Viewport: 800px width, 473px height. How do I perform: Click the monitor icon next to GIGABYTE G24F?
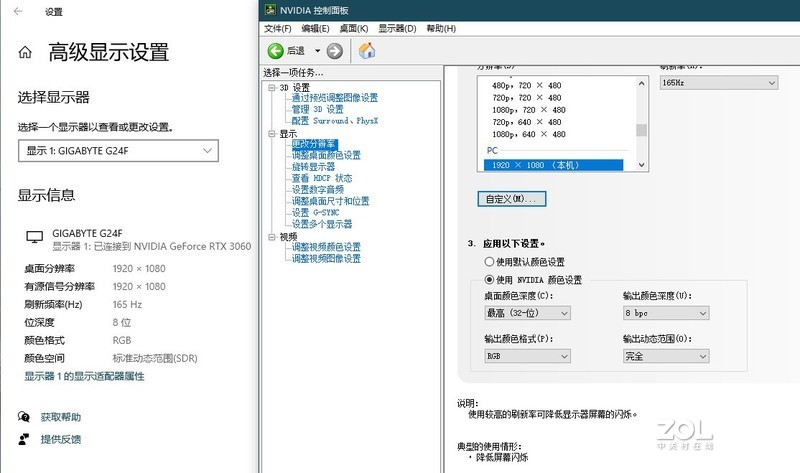35,237
